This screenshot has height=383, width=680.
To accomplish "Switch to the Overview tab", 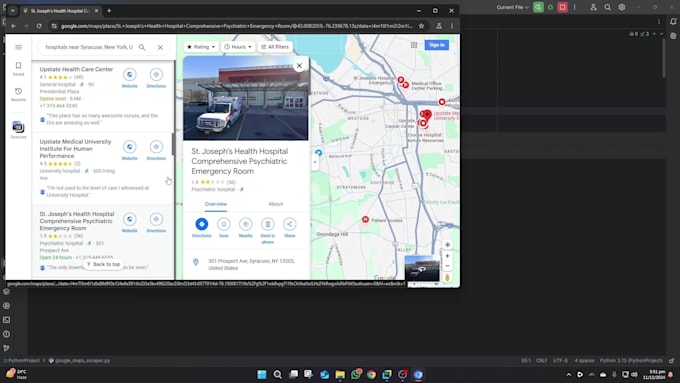I will point(216,204).
